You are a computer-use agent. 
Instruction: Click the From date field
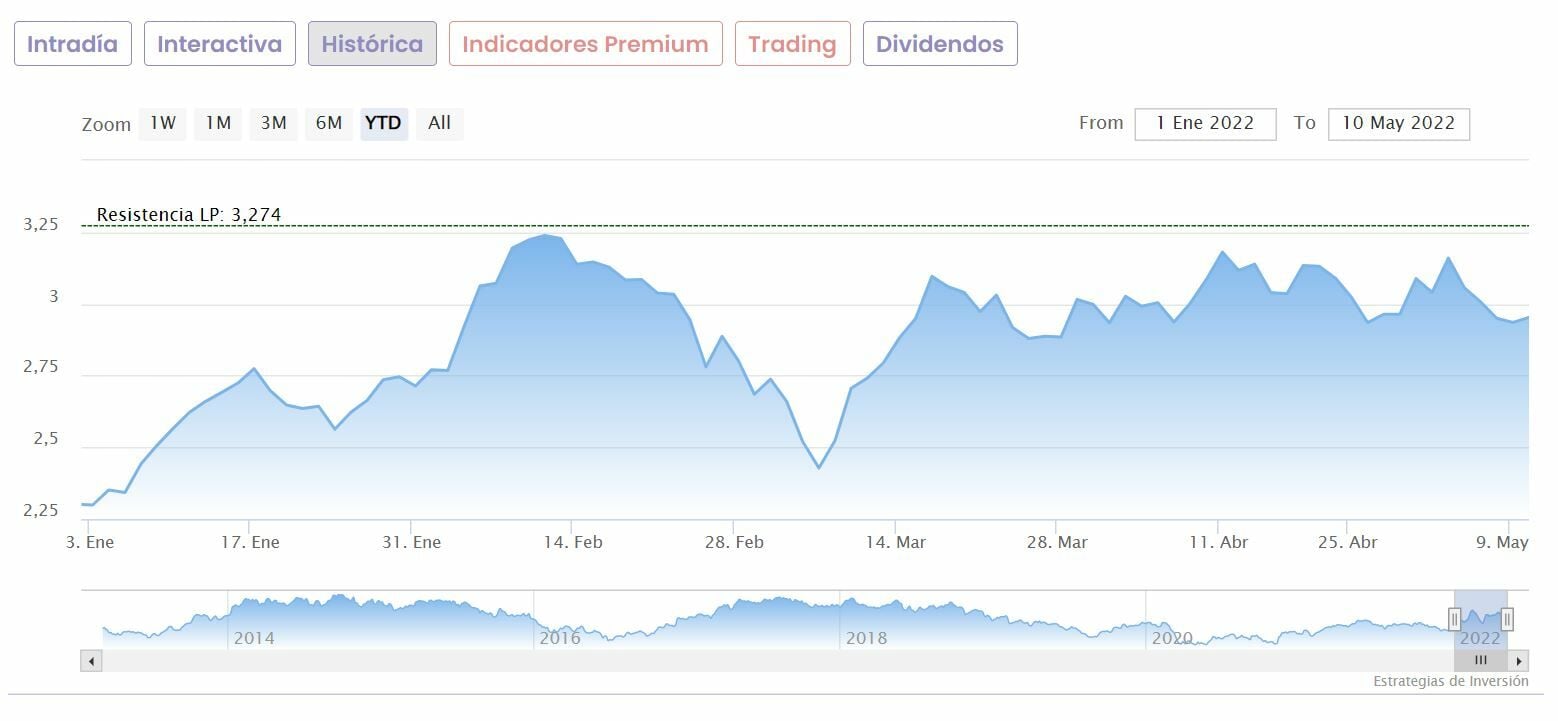pyautogui.click(x=1205, y=124)
